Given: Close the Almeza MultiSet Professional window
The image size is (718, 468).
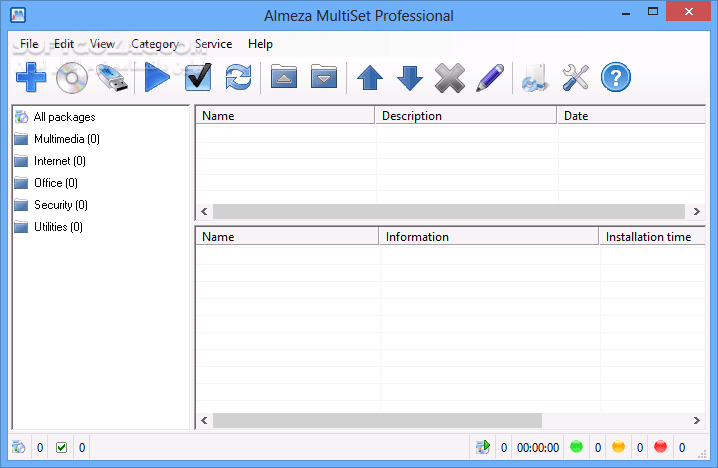Looking at the screenshot, I should point(688,11).
